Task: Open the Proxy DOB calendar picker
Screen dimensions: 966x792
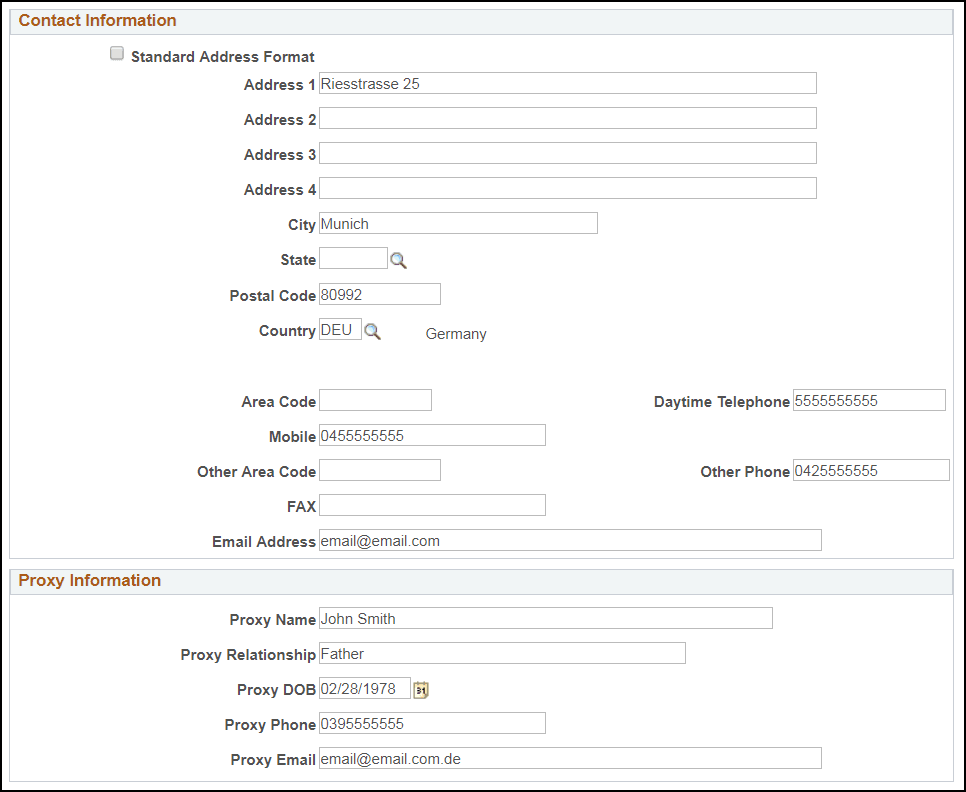Action: [420, 689]
